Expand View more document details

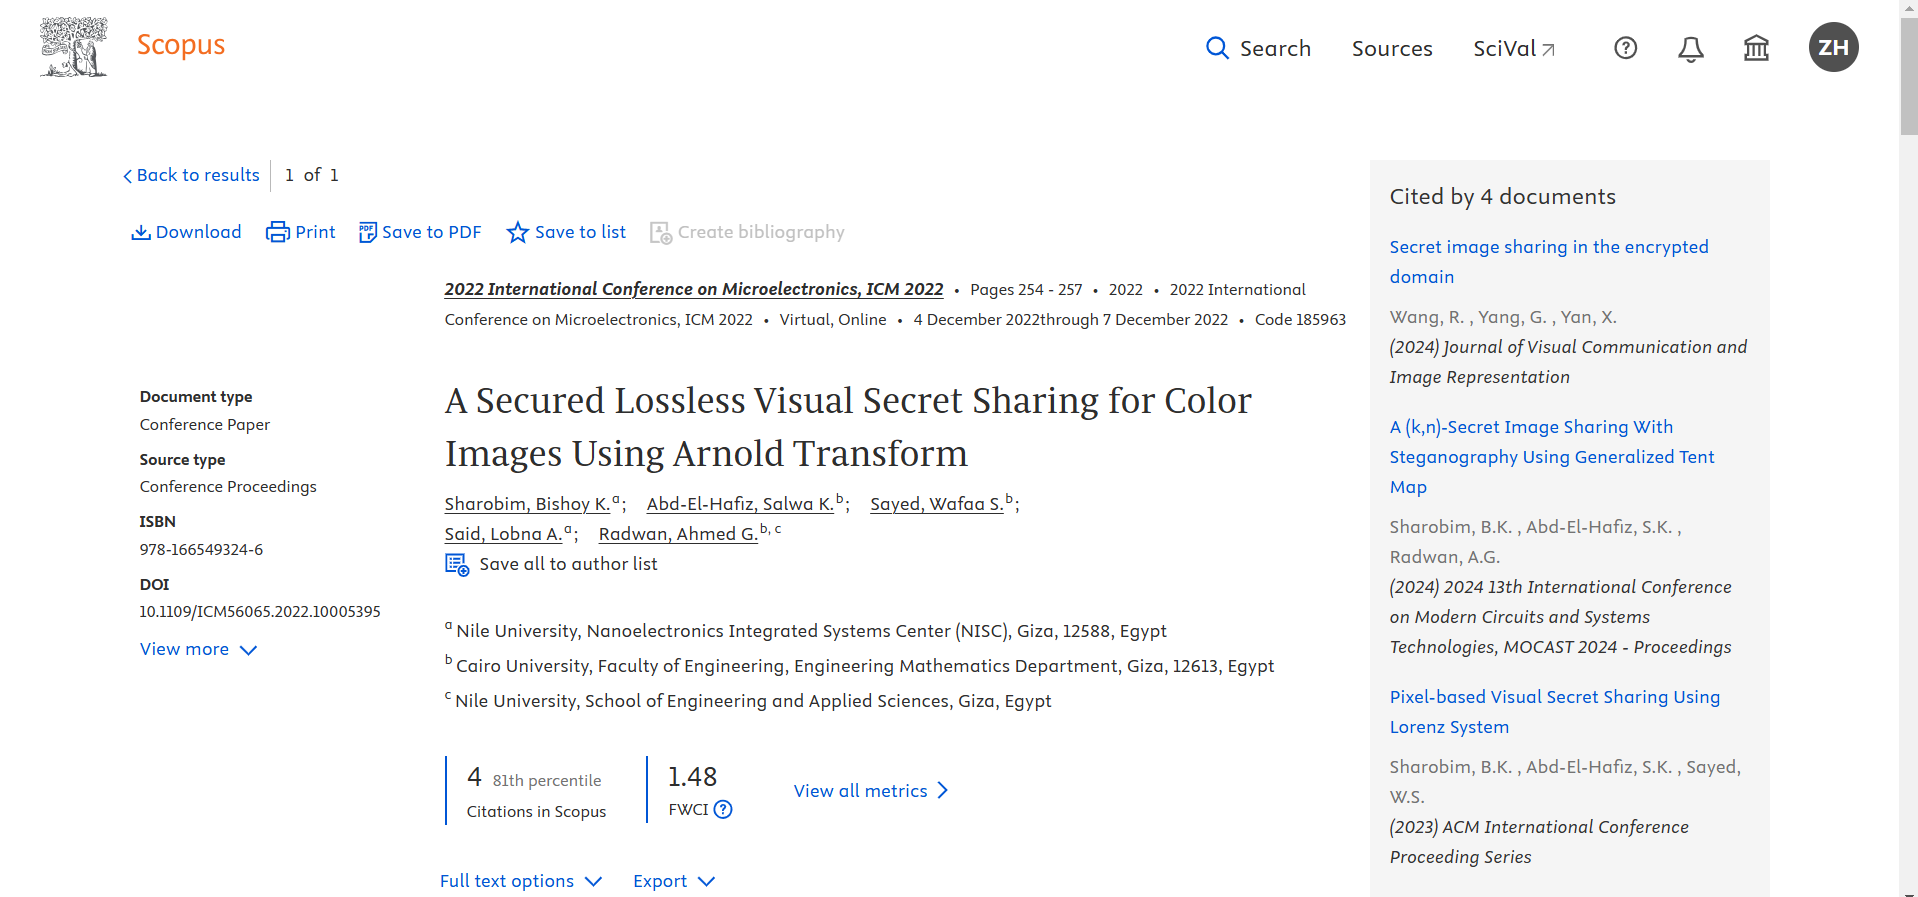(x=198, y=649)
